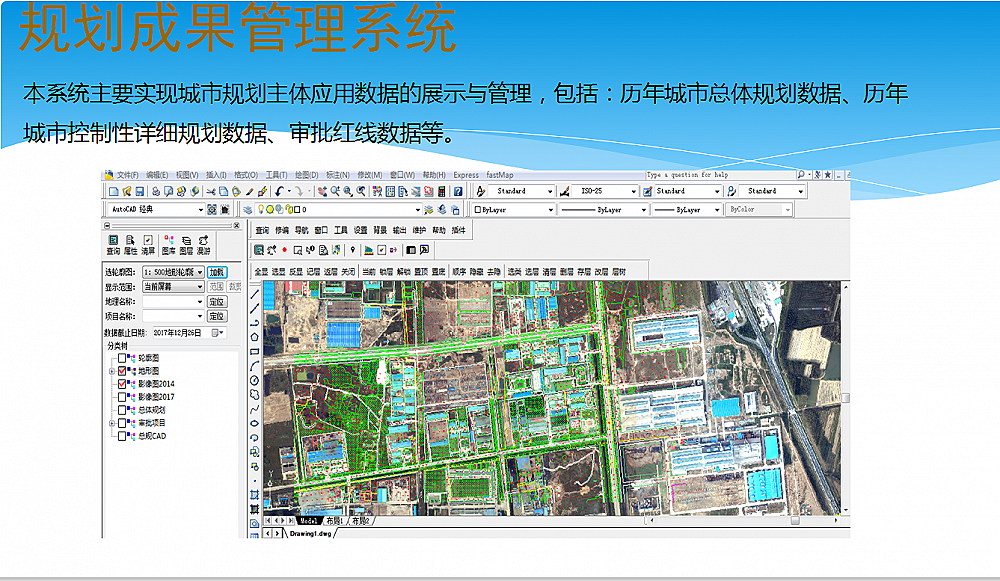Check the 轮廓图 layer checkbox
The width and height of the screenshot is (1000, 581).
point(123,358)
